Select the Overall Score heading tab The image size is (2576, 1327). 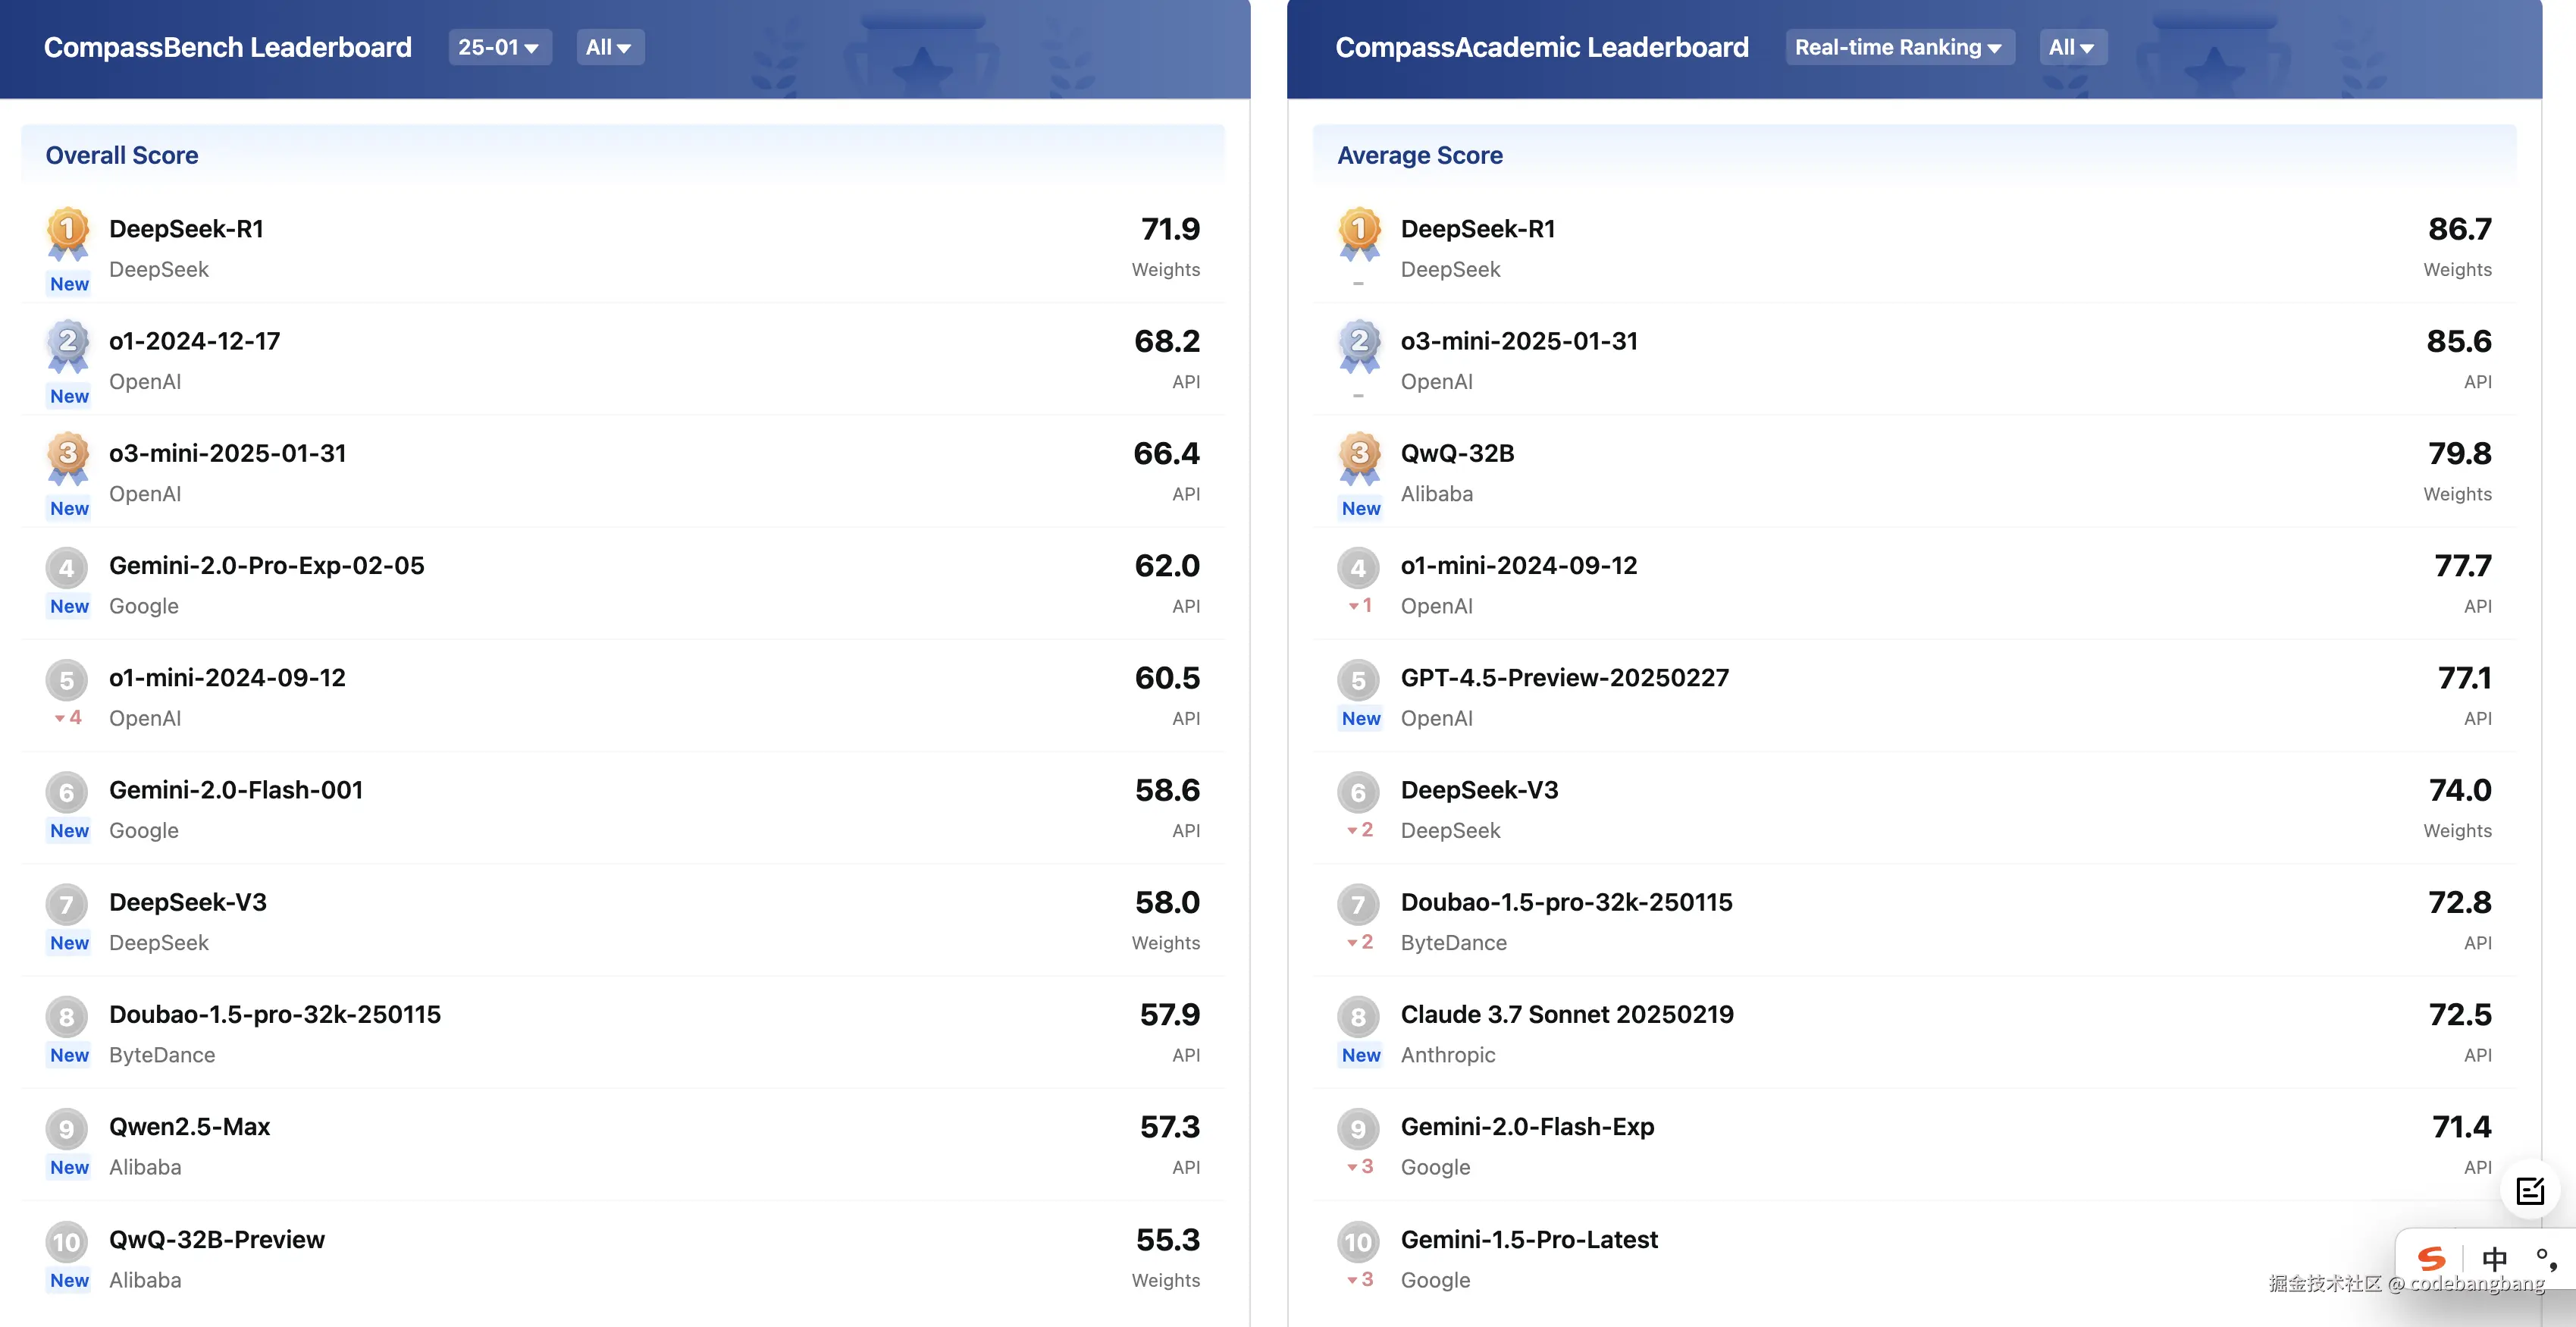122,155
